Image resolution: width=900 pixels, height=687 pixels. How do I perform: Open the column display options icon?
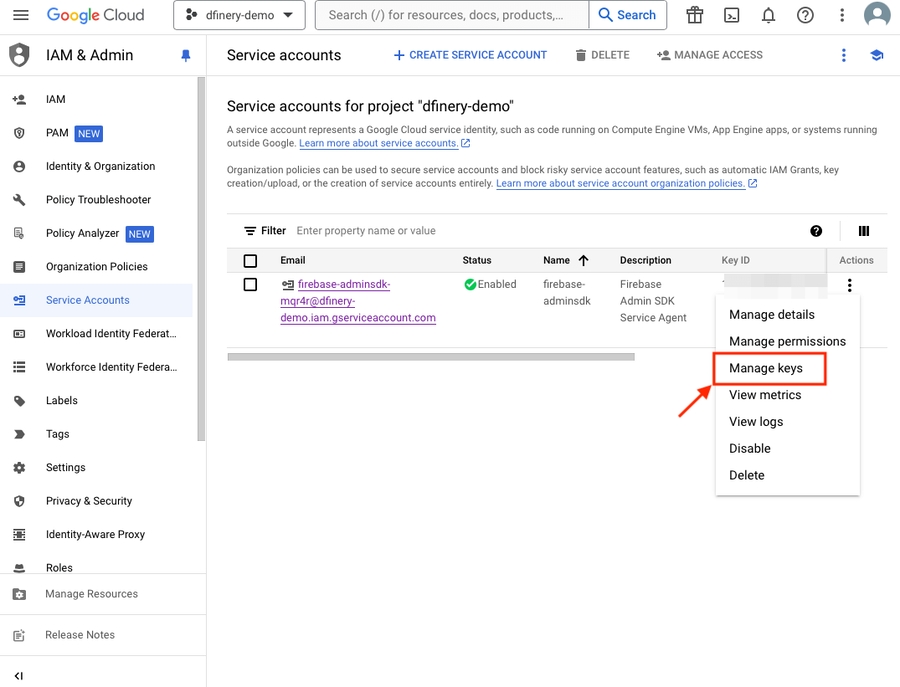(x=863, y=231)
